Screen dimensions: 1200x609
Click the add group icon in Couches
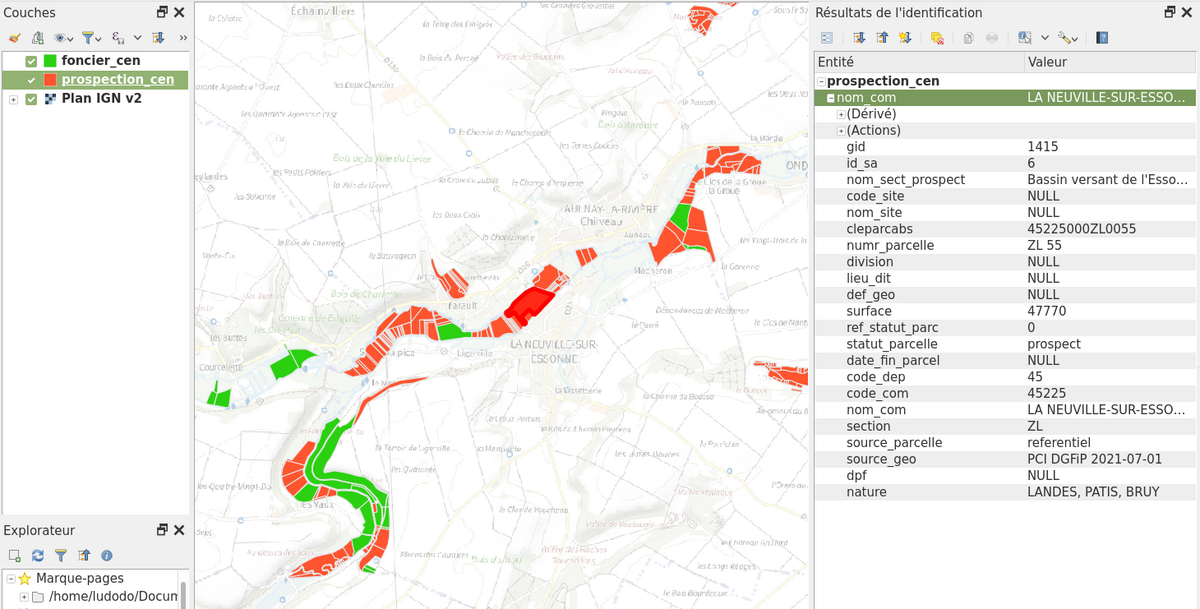[x=38, y=38]
